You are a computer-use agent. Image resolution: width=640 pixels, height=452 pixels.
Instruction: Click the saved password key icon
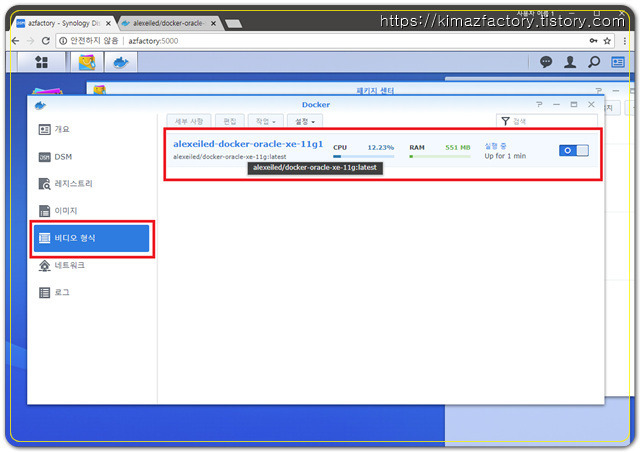(593, 40)
